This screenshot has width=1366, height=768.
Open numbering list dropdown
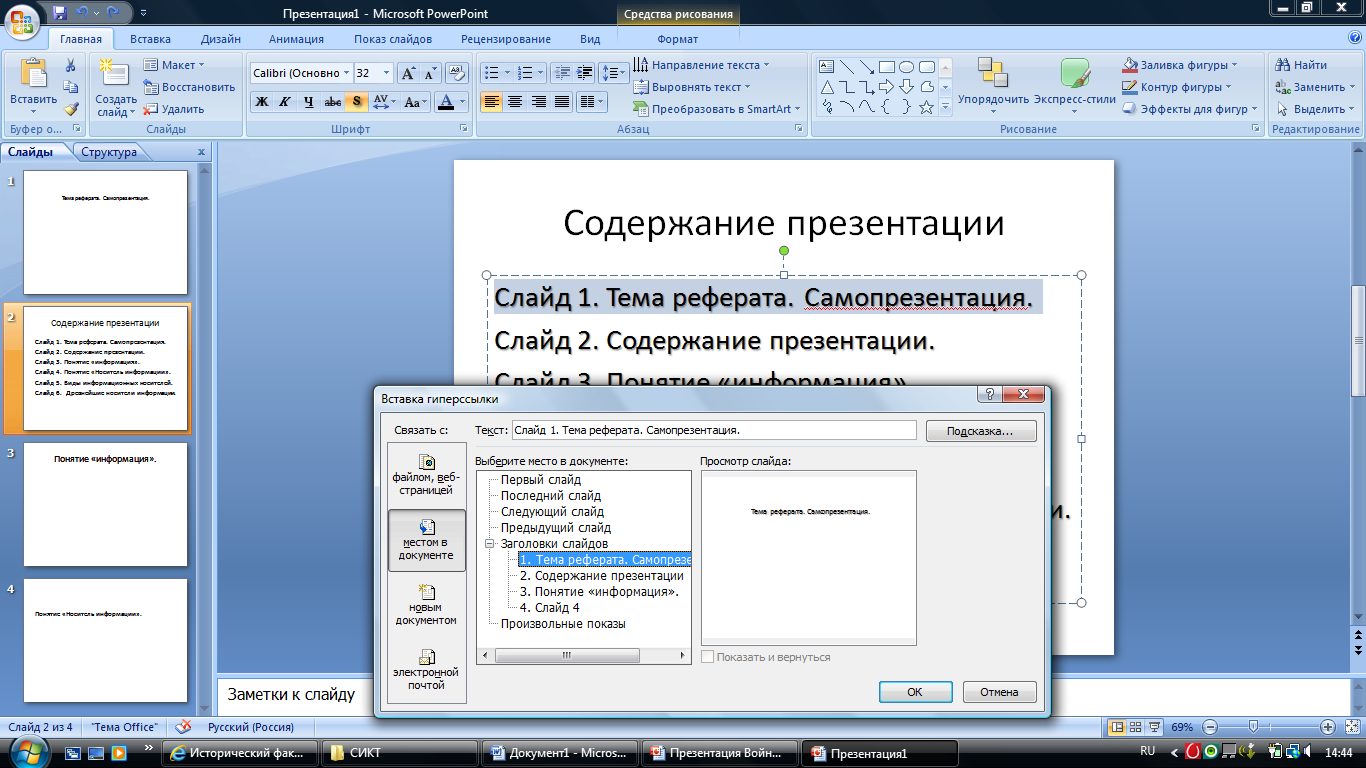tap(540, 73)
